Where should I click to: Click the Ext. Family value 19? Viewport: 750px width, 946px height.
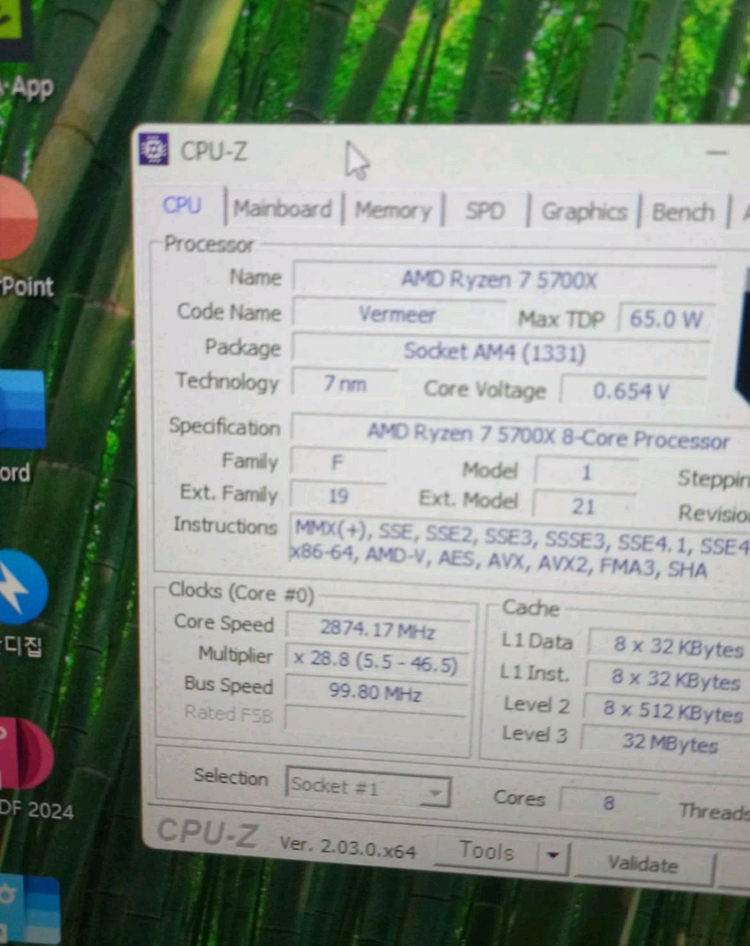[x=338, y=496]
